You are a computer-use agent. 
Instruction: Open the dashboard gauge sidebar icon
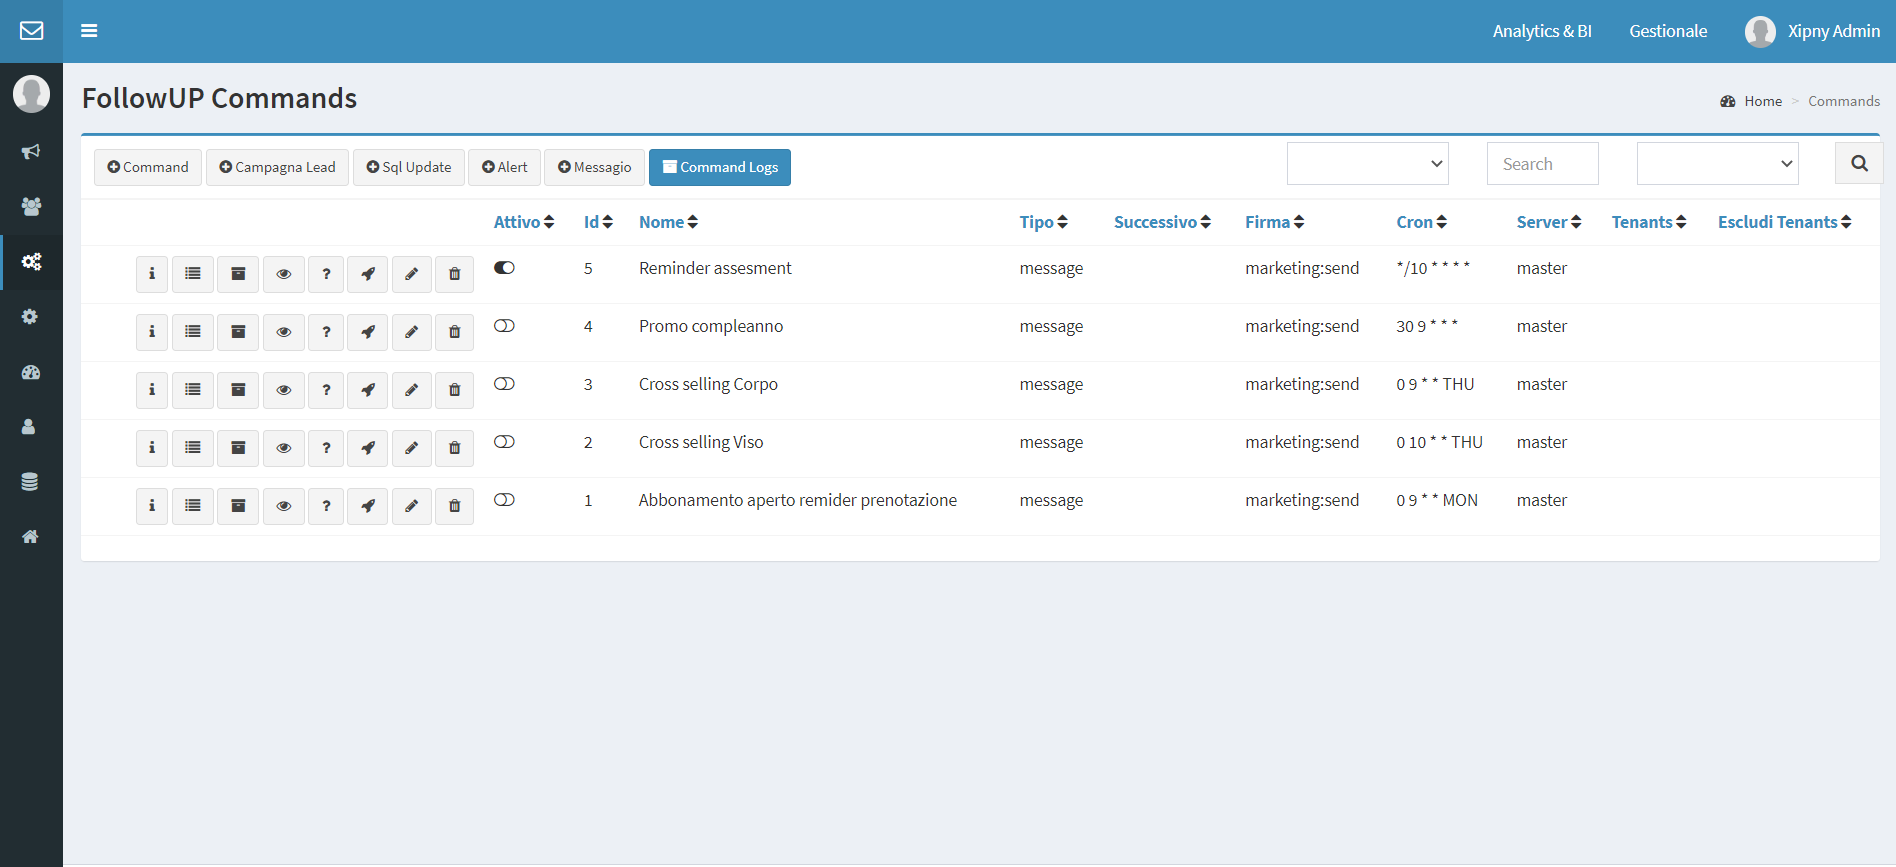point(31,372)
